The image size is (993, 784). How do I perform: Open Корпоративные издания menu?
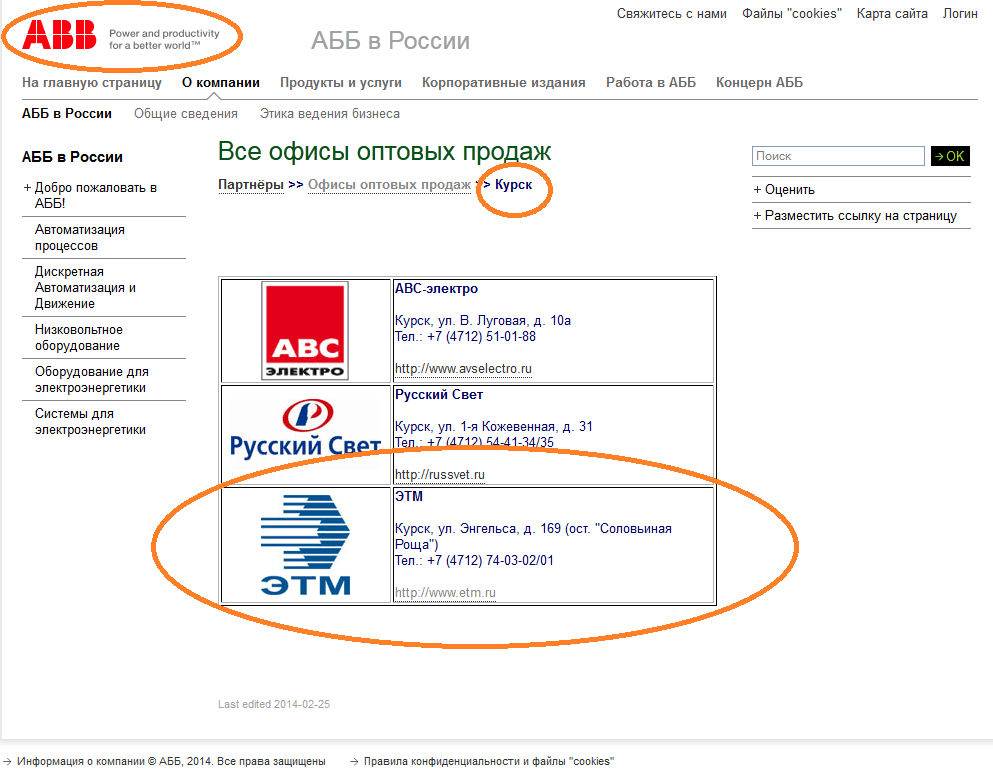click(503, 82)
